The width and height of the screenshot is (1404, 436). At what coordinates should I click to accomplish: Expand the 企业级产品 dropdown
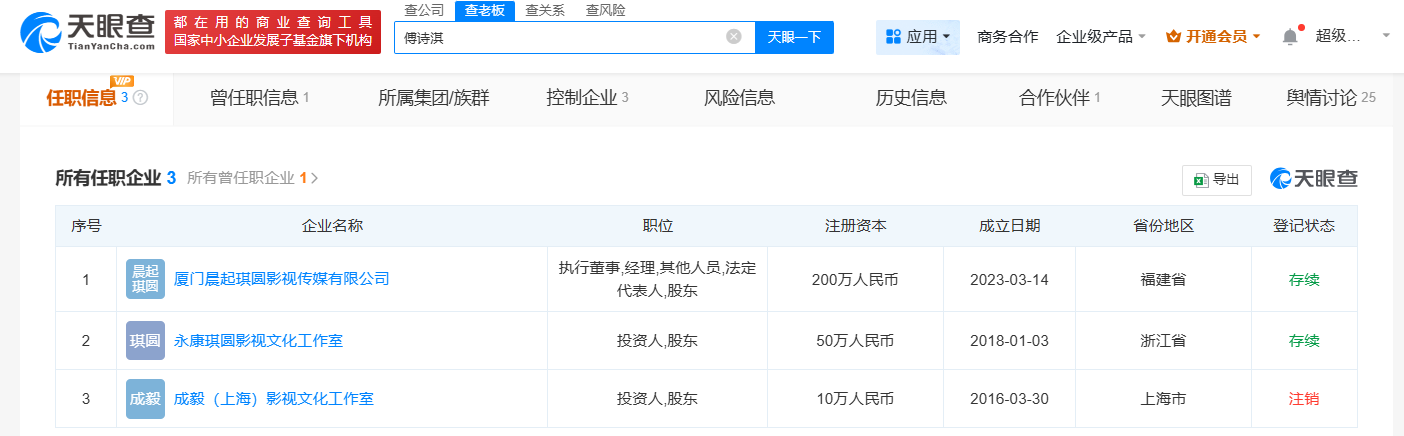1101,37
